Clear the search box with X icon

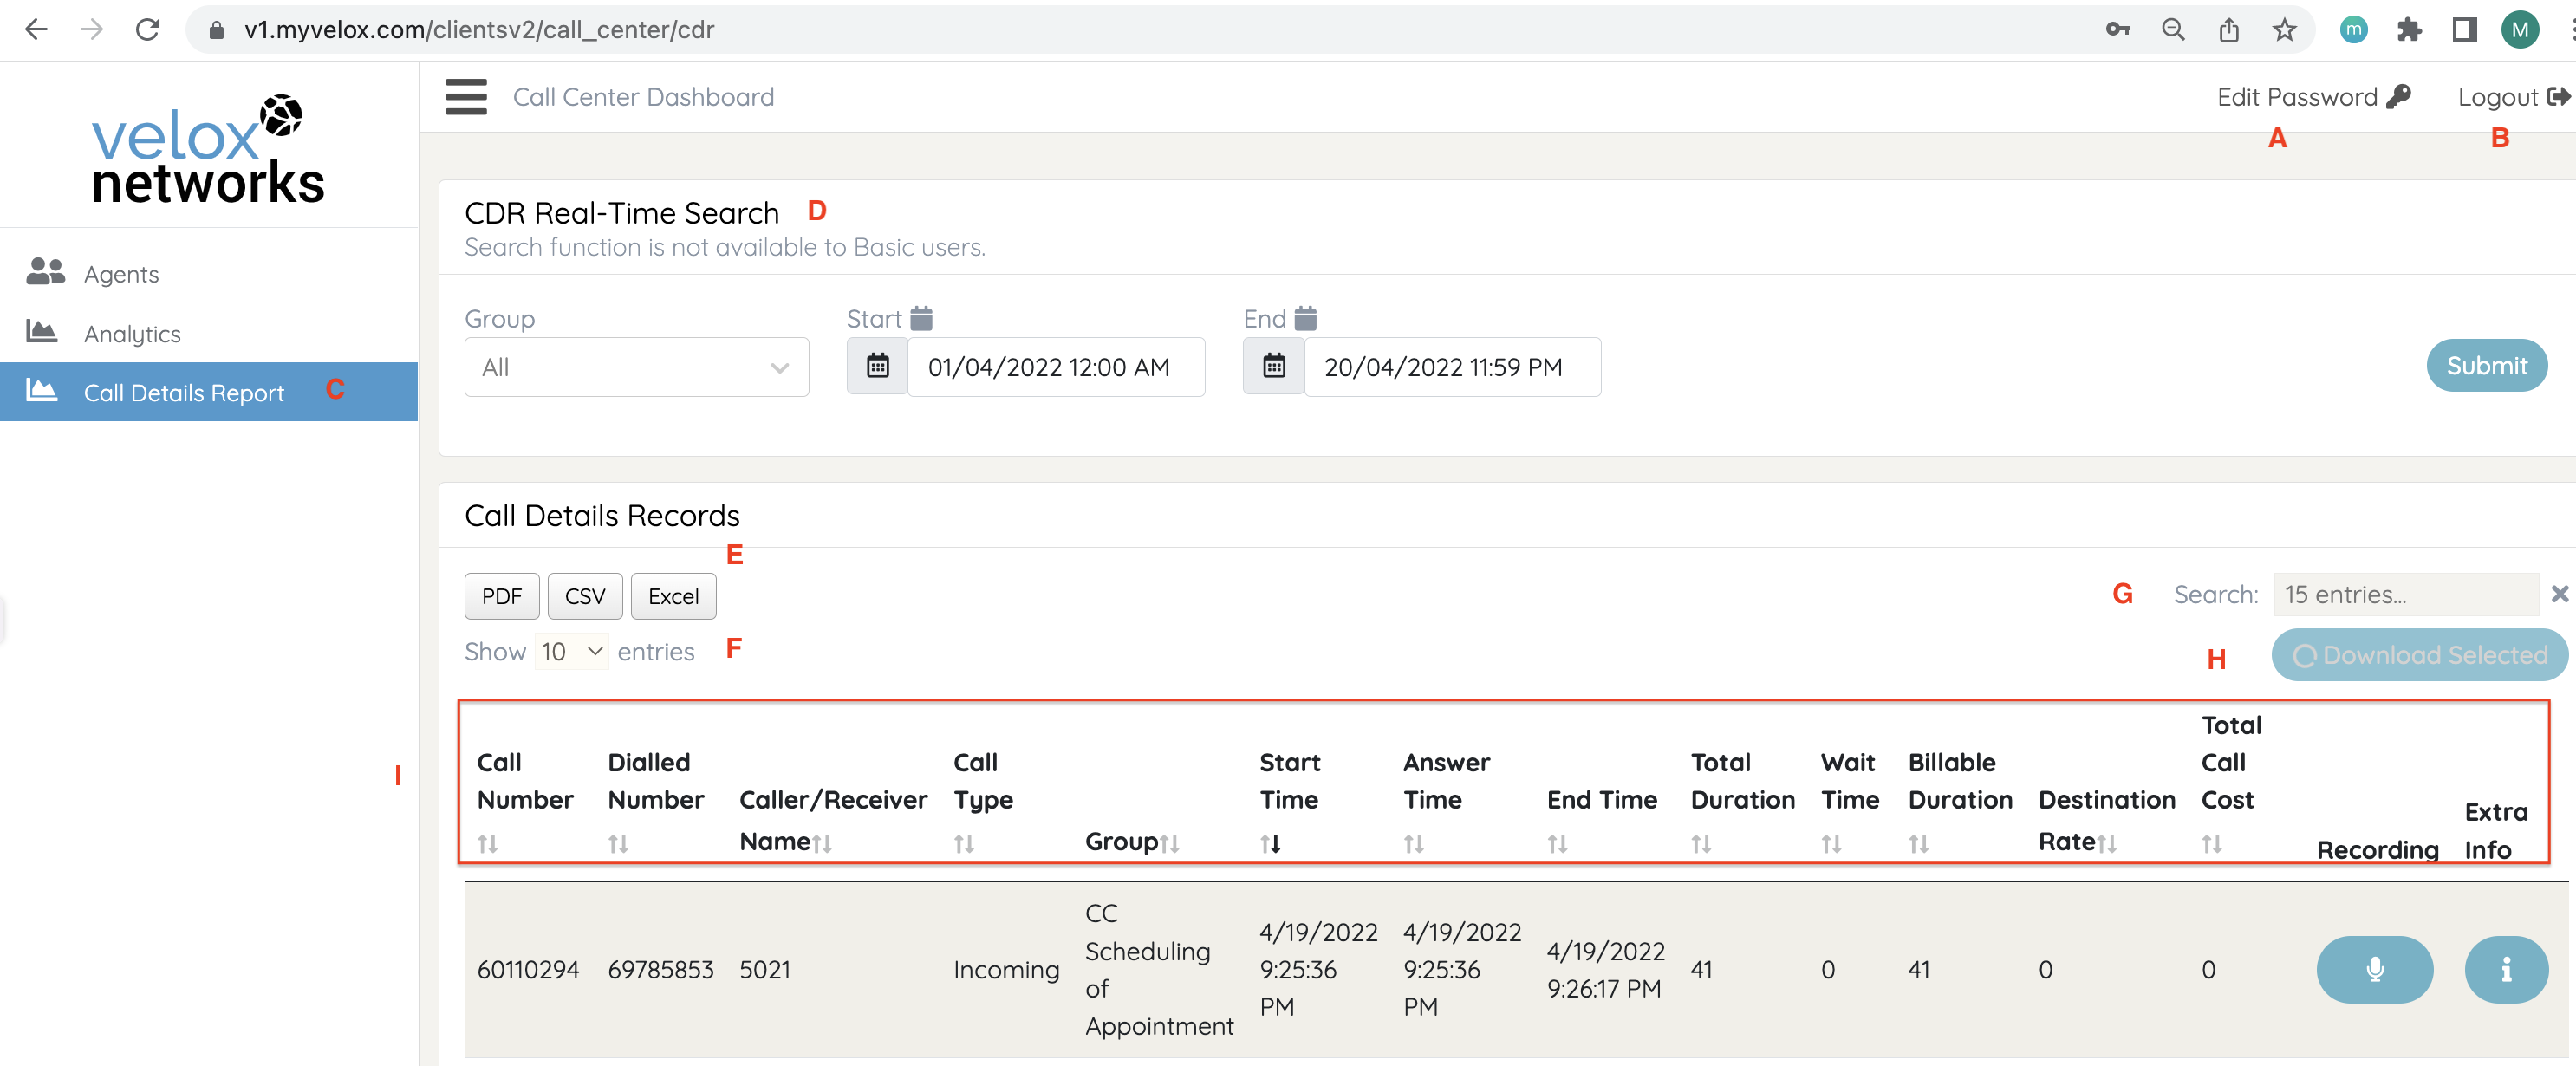[x=2559, y=594]
